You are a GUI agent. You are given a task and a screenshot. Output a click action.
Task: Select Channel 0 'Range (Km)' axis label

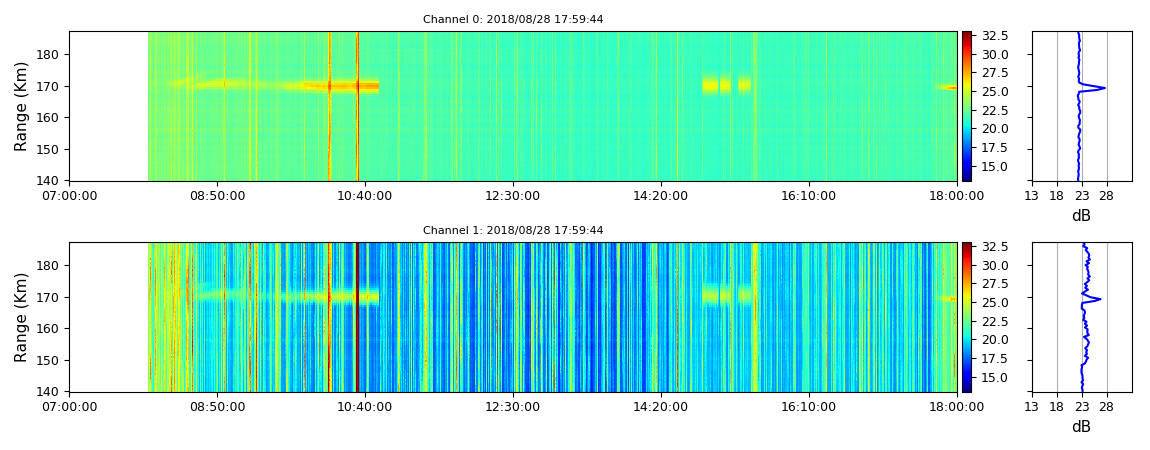pyautogui.click(x=21, y=106)
